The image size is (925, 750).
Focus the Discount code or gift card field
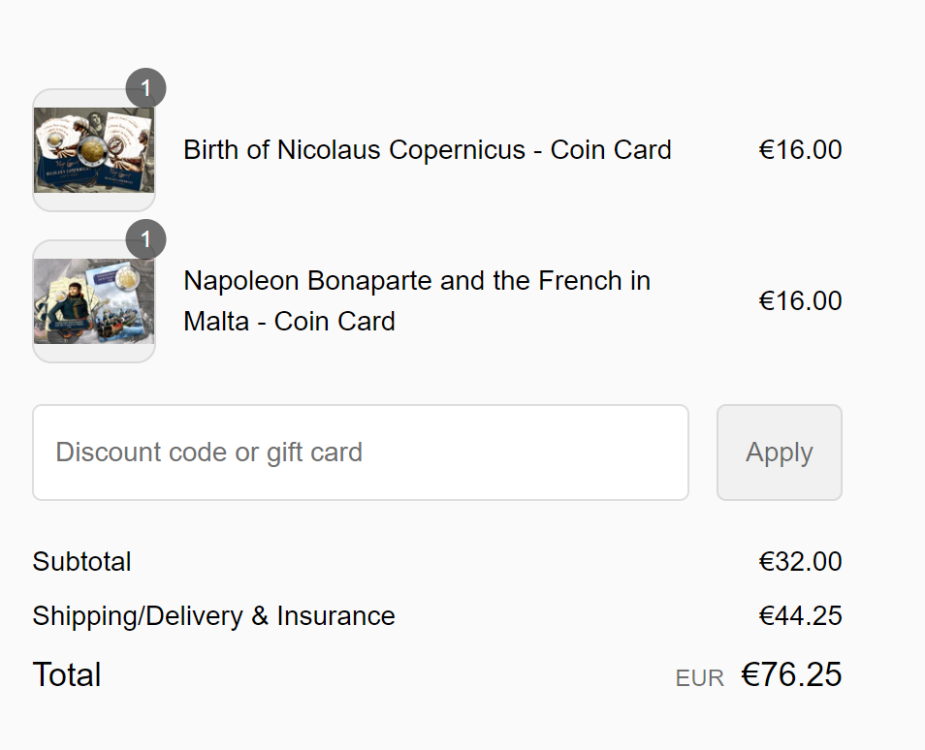click(360, 452)
